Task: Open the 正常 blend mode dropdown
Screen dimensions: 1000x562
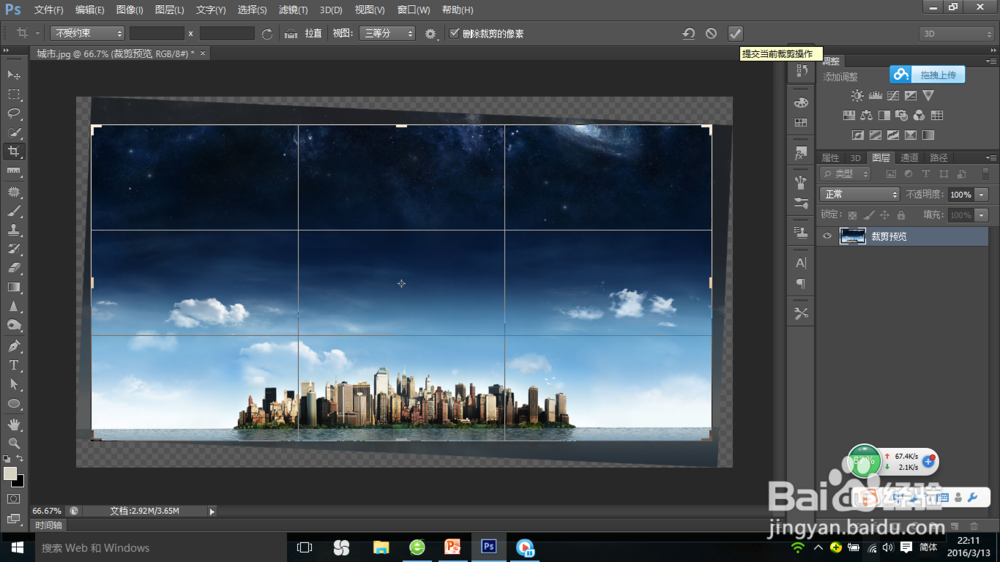Action: coord(860,194)
